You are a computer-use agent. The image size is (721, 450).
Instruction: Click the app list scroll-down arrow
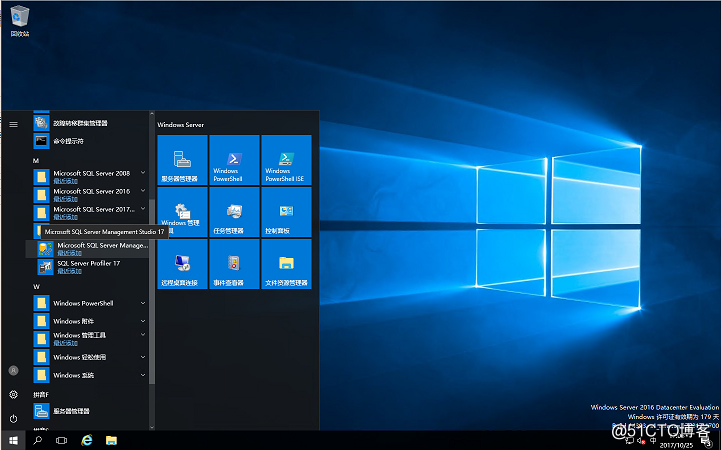(x=152, y=427)
